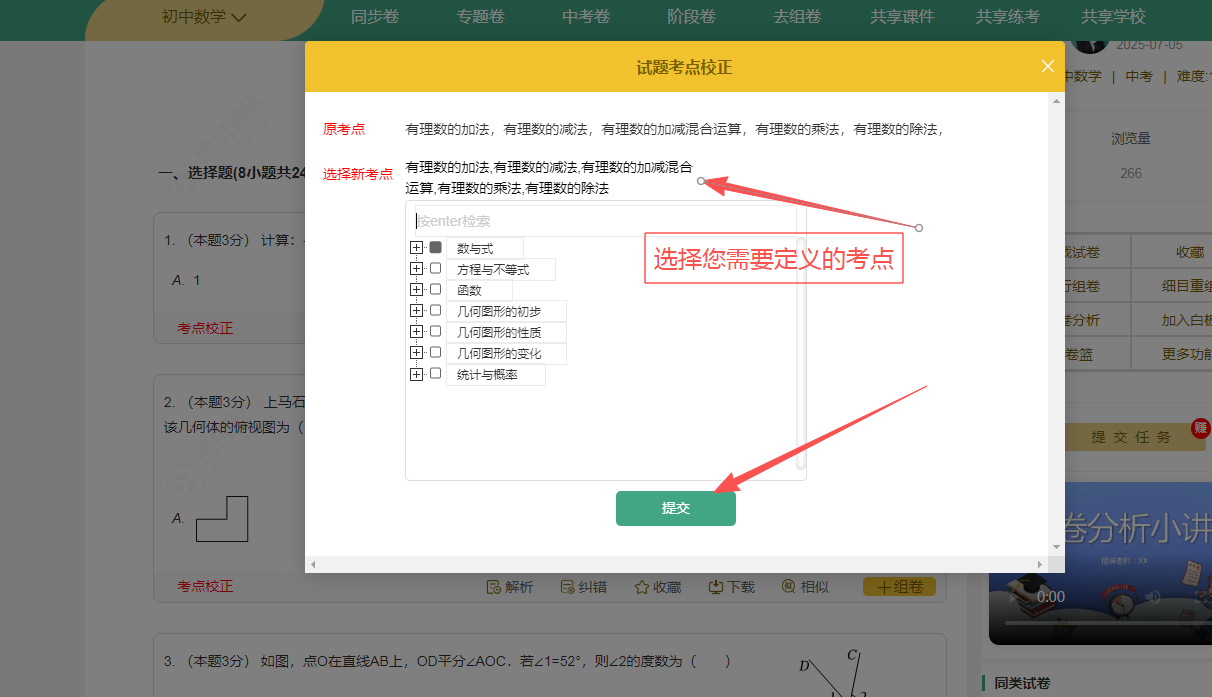Switch to the 专题卷 tab
This screenshot has height=697, width=1212.
point(481,17)
